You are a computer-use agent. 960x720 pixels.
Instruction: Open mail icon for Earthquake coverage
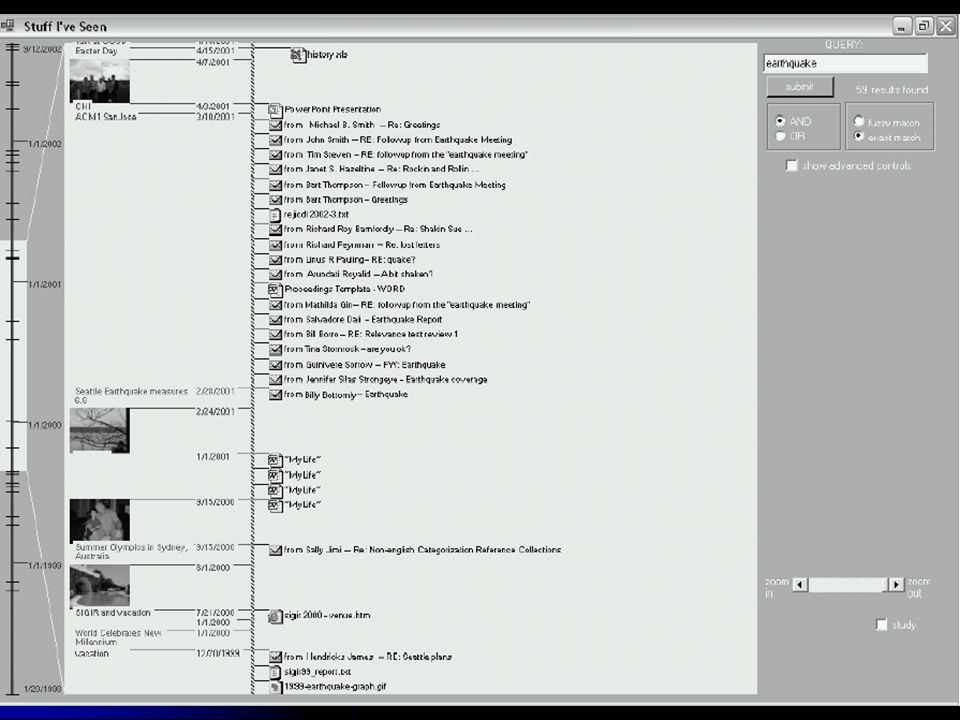pos(276,380)
